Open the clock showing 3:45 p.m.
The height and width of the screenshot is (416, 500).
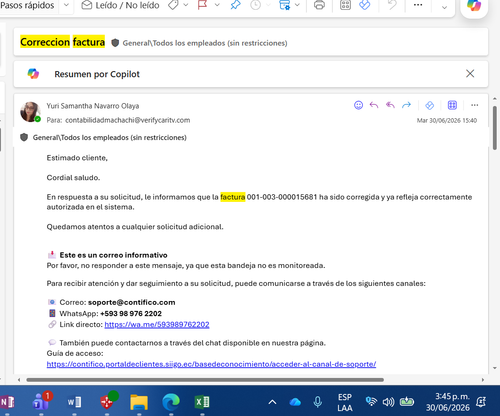click(x=448, y=402)
